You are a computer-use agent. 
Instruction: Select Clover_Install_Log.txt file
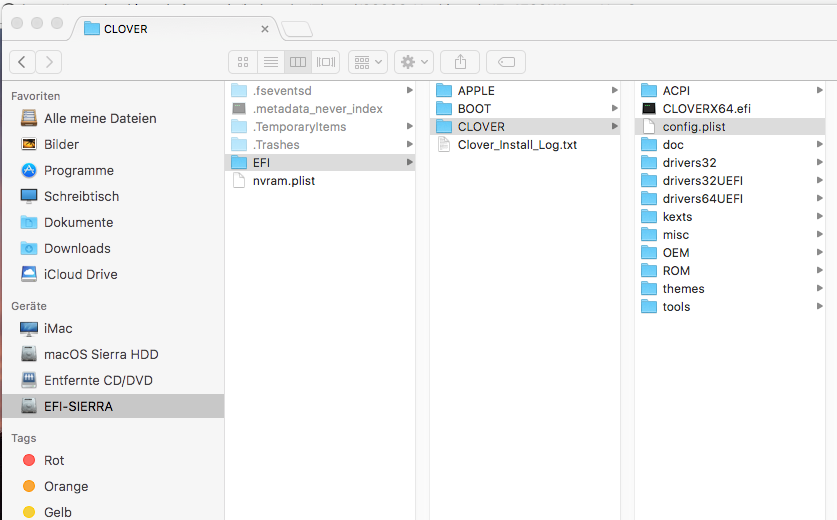coord(525,145)
